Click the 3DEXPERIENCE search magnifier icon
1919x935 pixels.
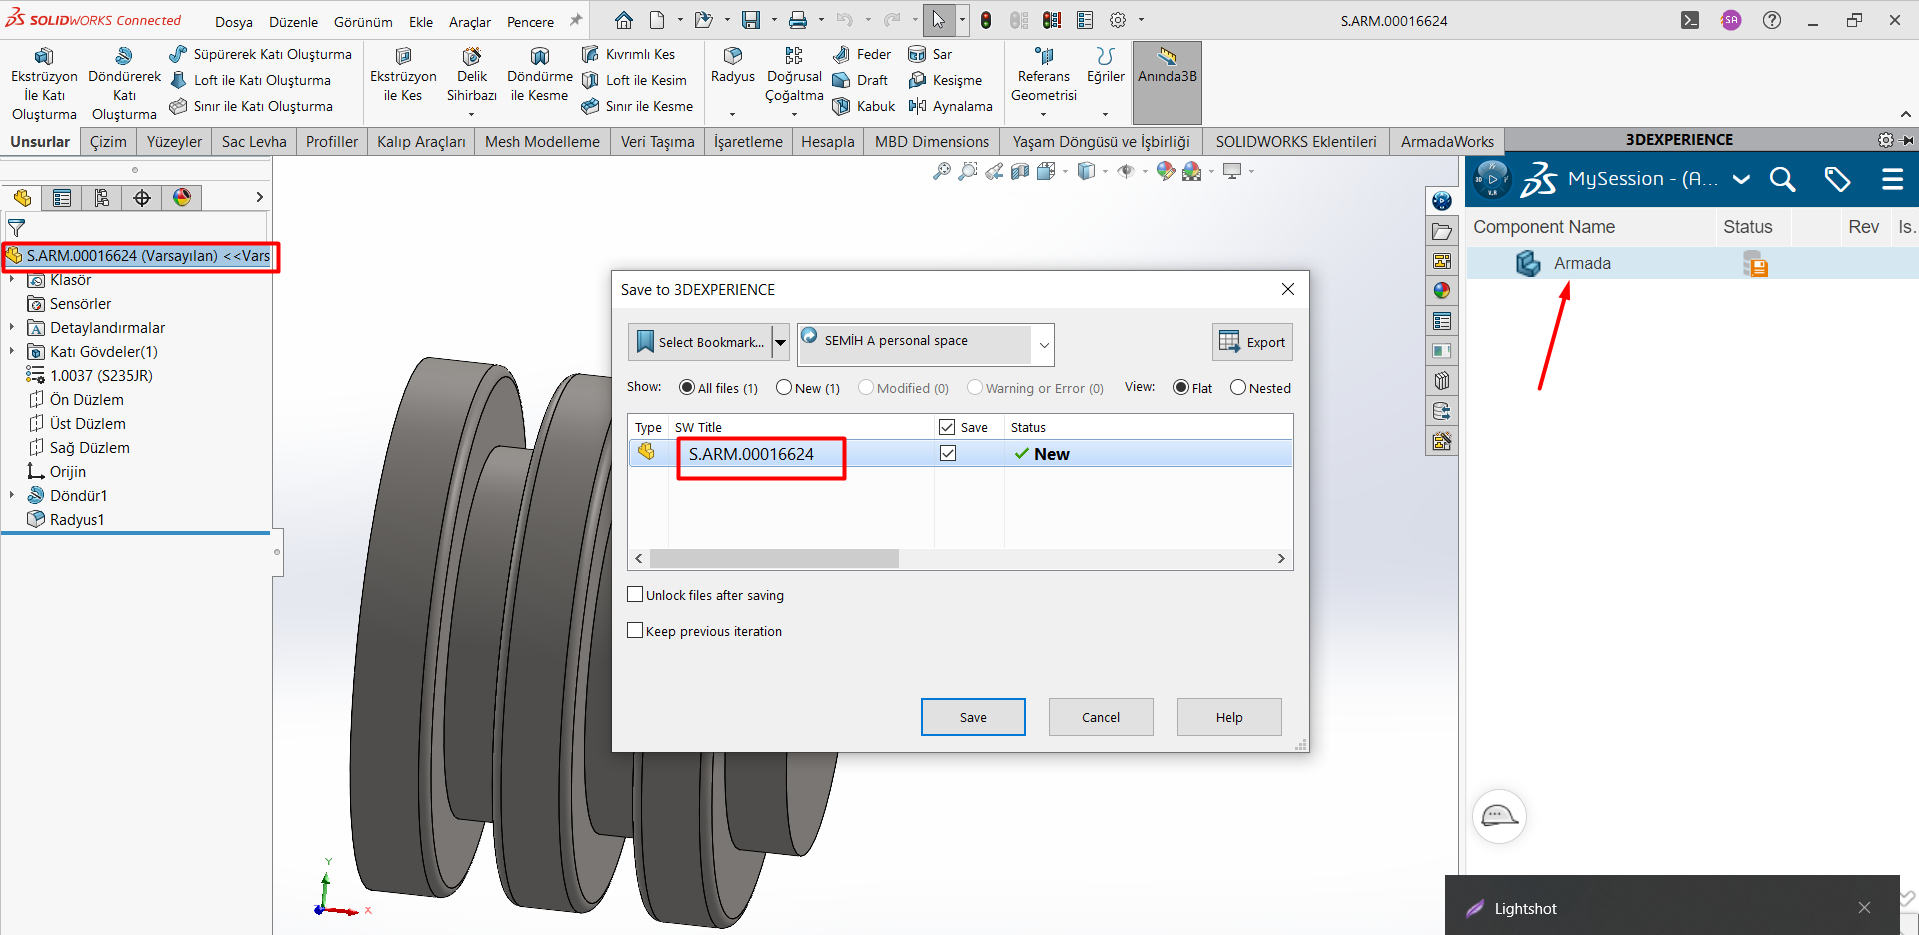click(x=1782, y=179)
